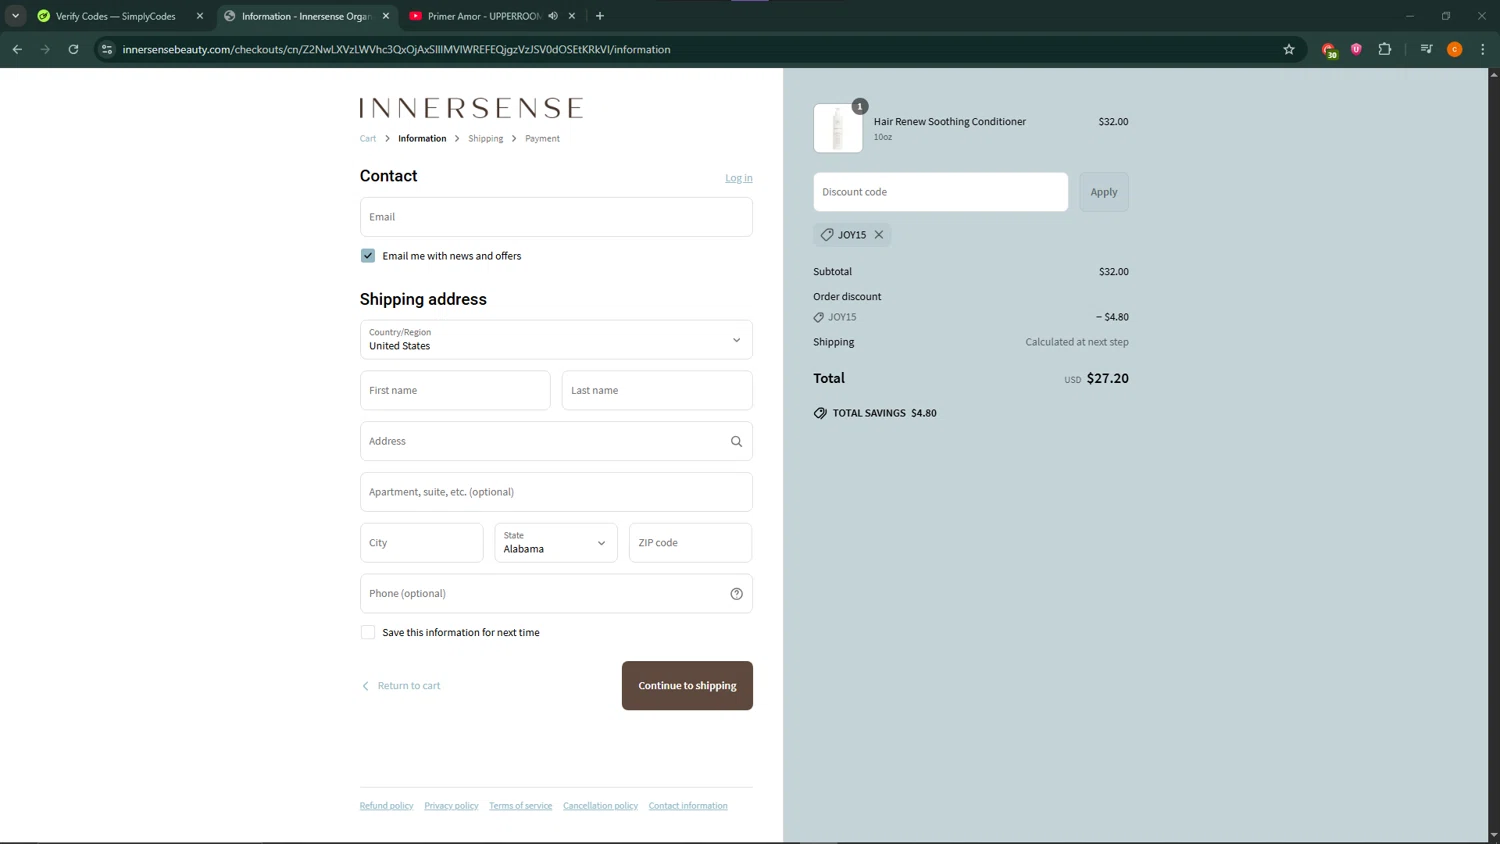Focus the Last name field

click(x=657, y=391)
